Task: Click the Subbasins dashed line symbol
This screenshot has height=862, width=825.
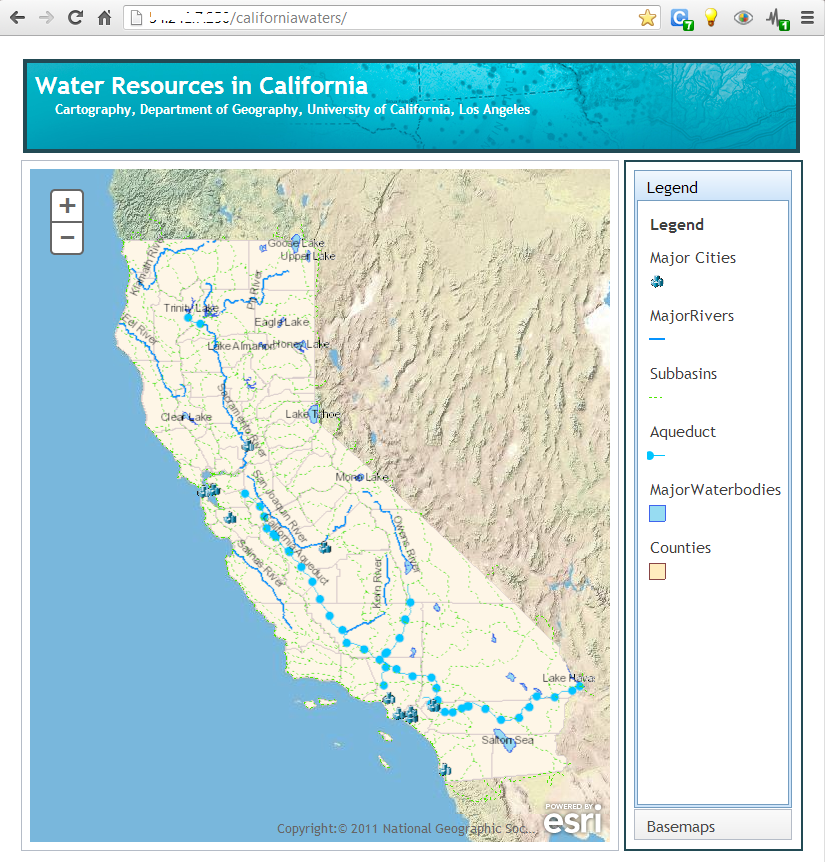Action: tap(655, 397)
